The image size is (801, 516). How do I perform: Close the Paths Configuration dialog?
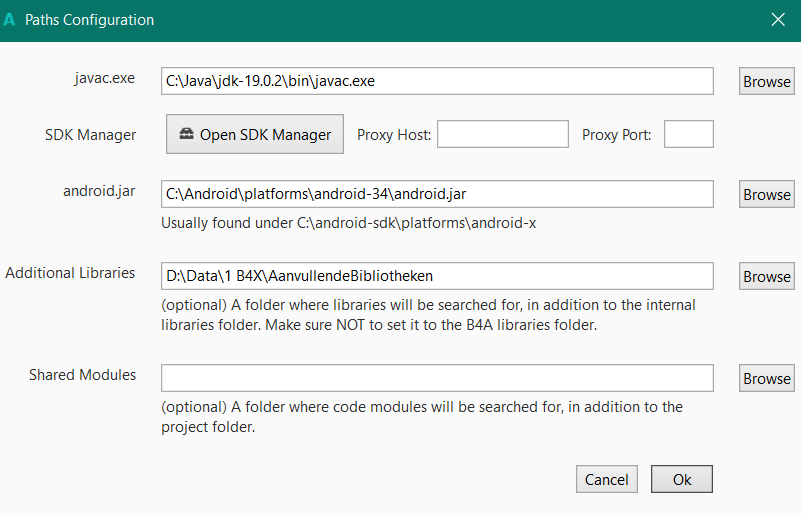778,19
